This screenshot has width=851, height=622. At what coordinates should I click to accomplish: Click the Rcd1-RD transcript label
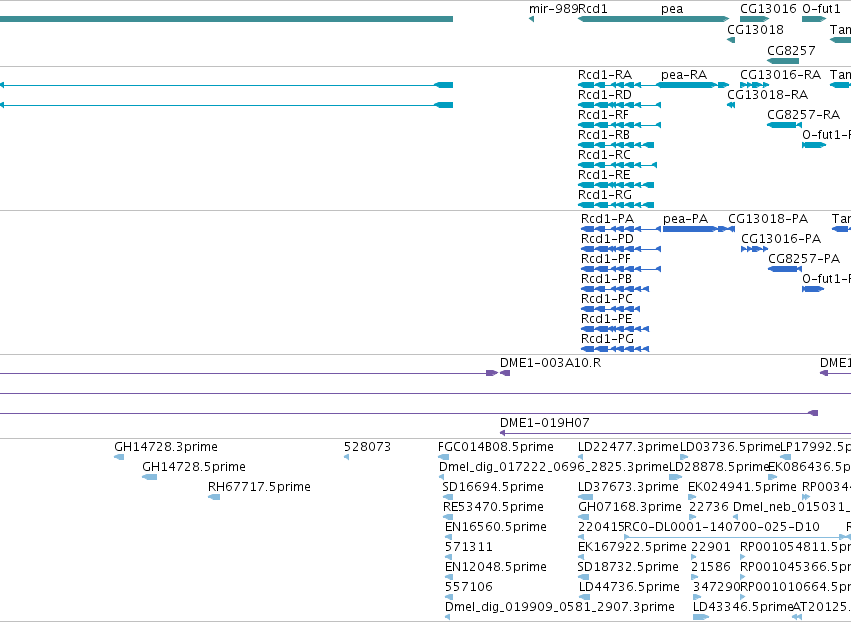coord(605,94)
